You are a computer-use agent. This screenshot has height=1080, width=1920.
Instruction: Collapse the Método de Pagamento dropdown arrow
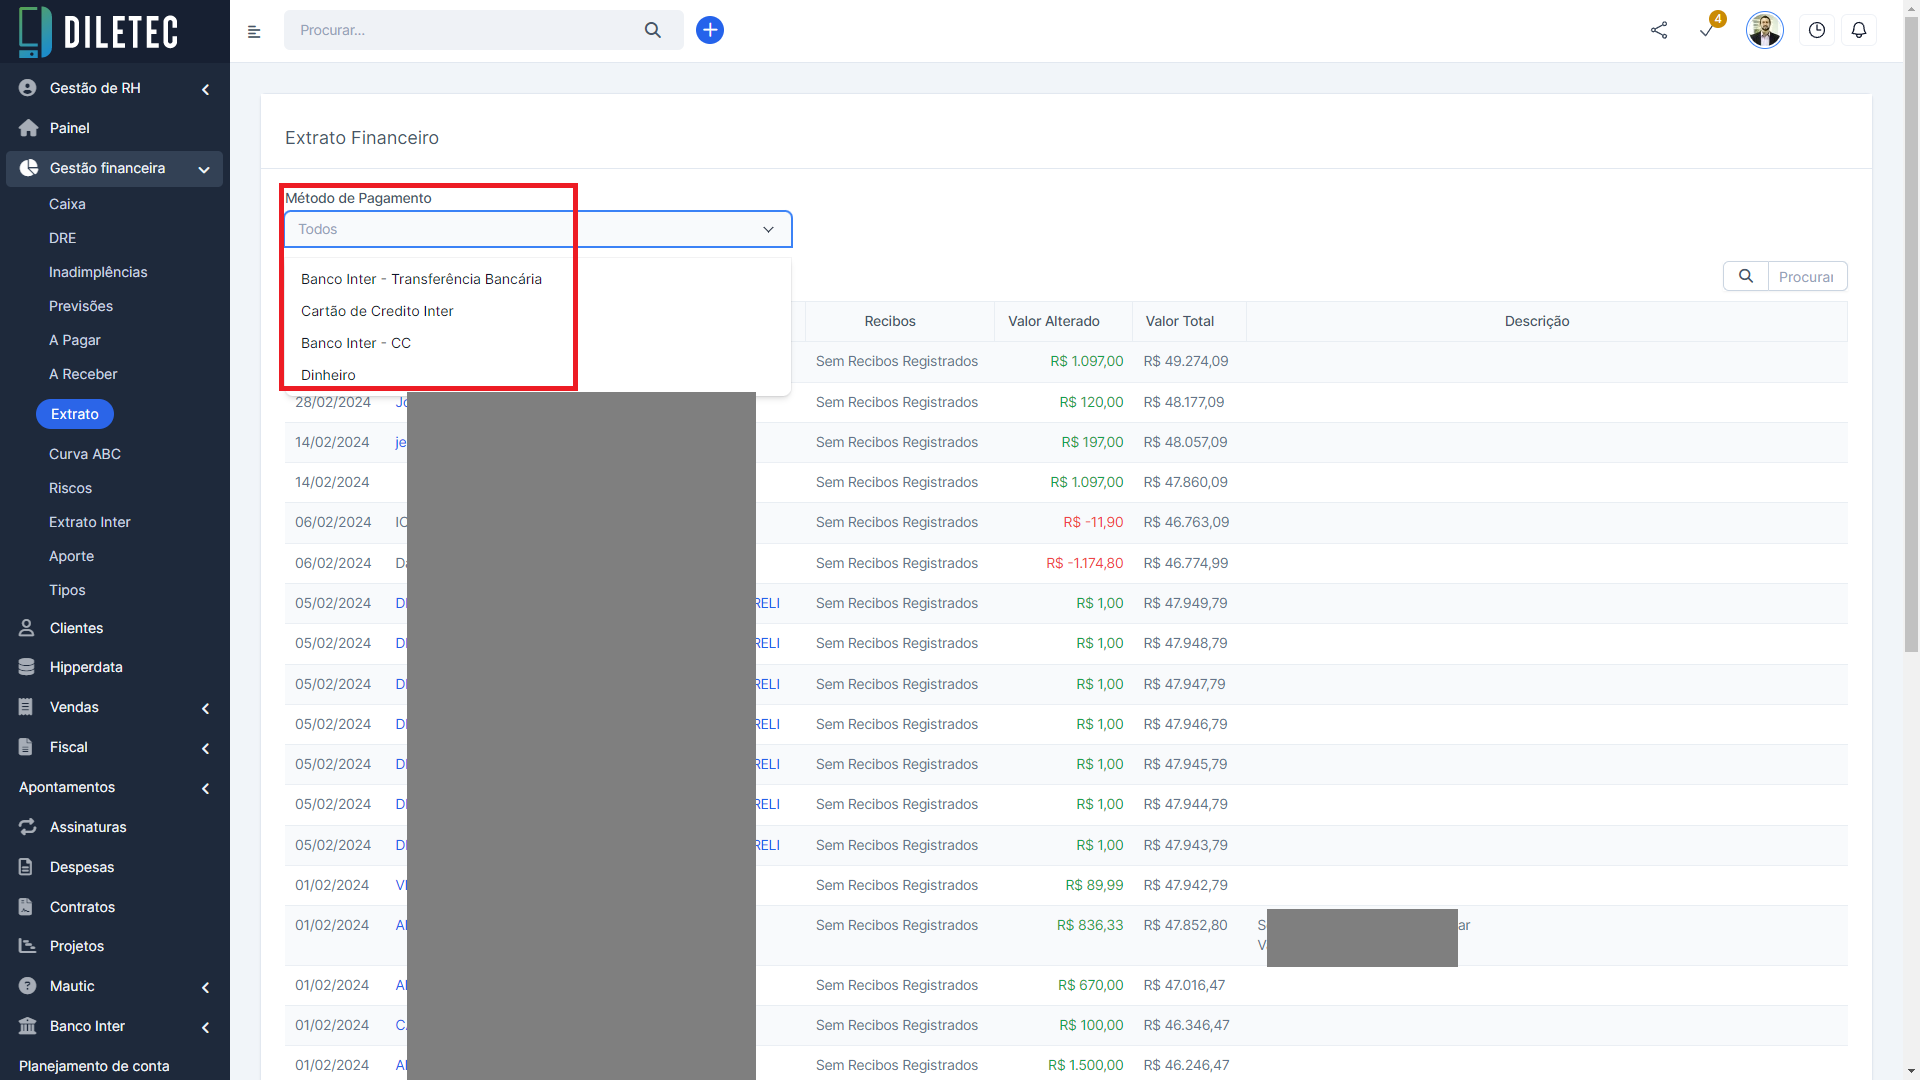click(x=768, y=229)
